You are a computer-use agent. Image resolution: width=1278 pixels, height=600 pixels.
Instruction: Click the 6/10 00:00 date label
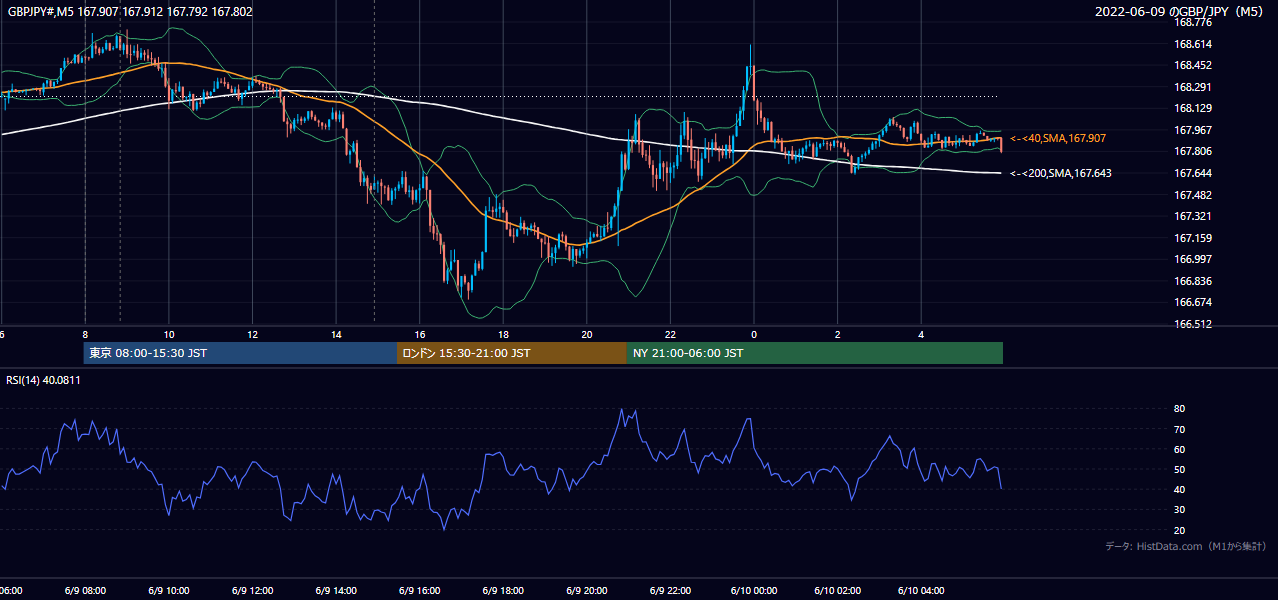click(754, 590)
